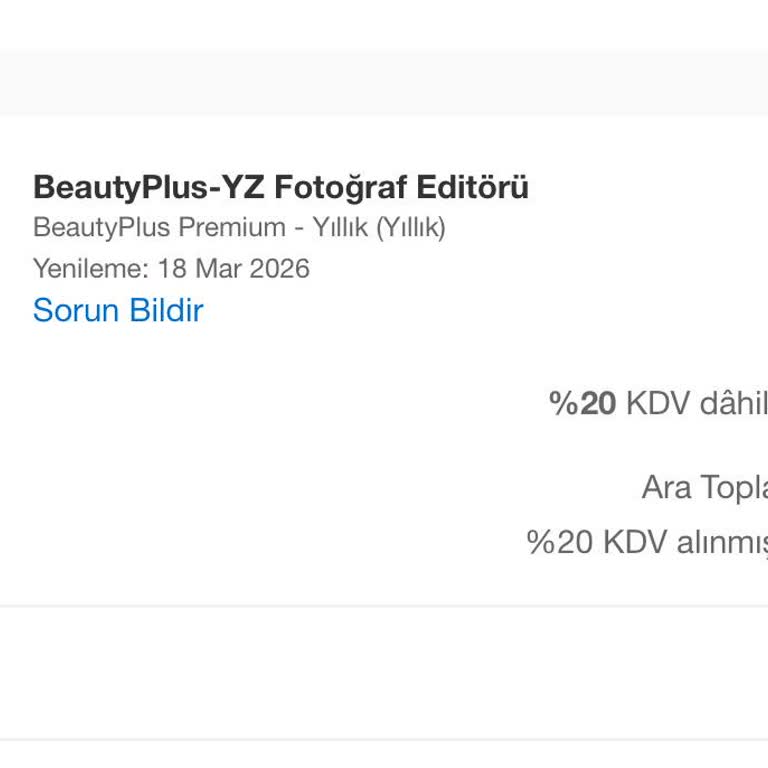Screen dimensions: 768x768
Task: Click the renewal date 18 Mar 2026
Action: tap(234, 269)
